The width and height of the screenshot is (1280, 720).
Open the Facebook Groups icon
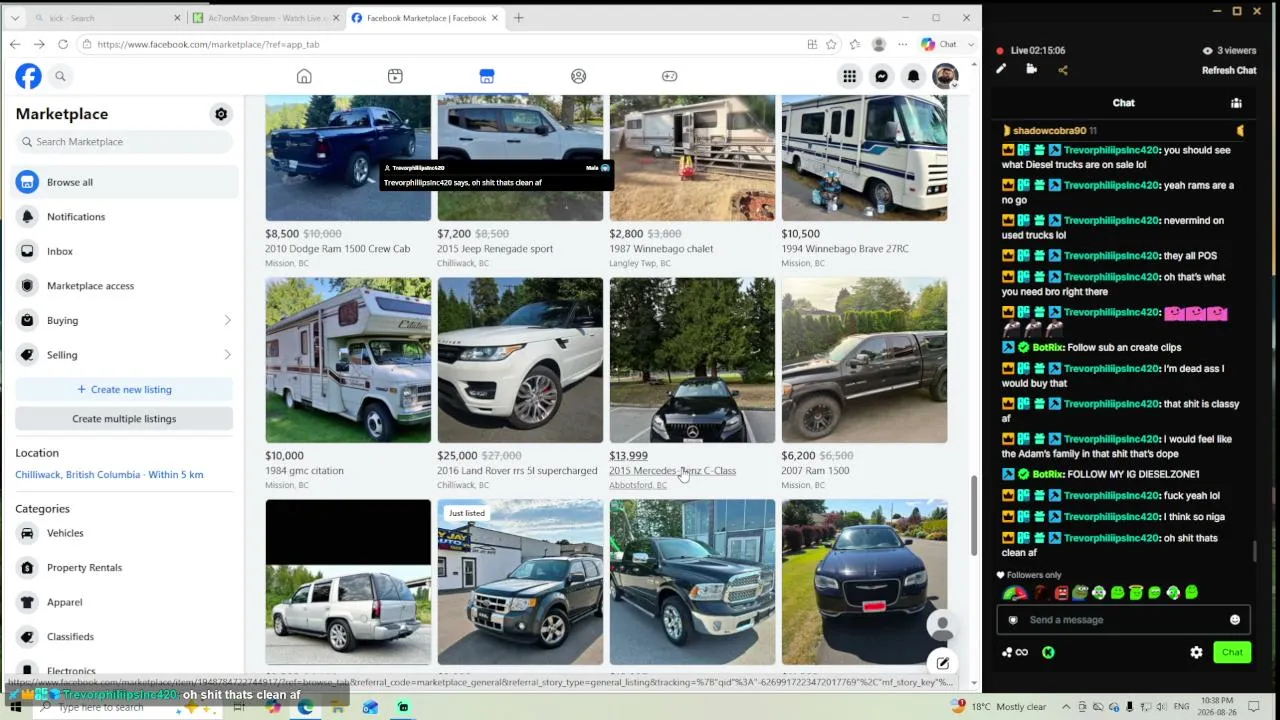(578, 77)
